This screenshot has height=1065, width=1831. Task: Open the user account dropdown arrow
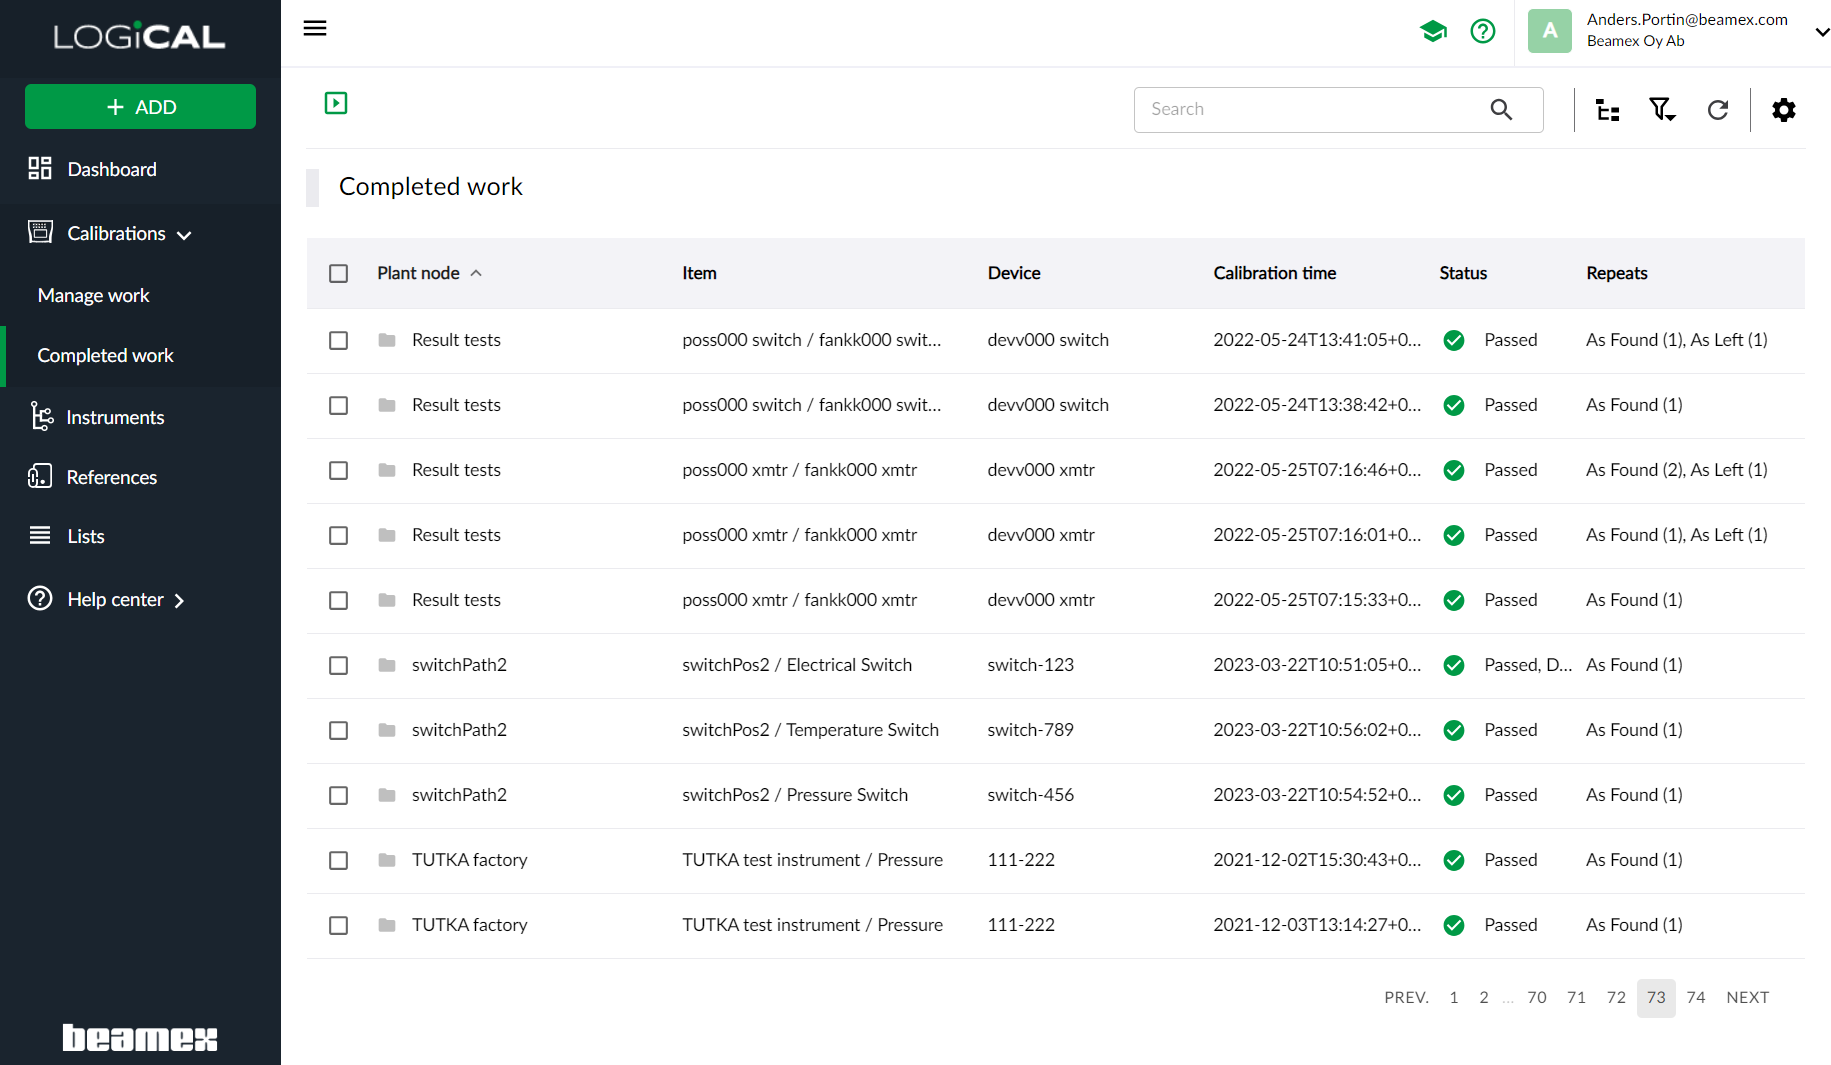coord(1821,32)
